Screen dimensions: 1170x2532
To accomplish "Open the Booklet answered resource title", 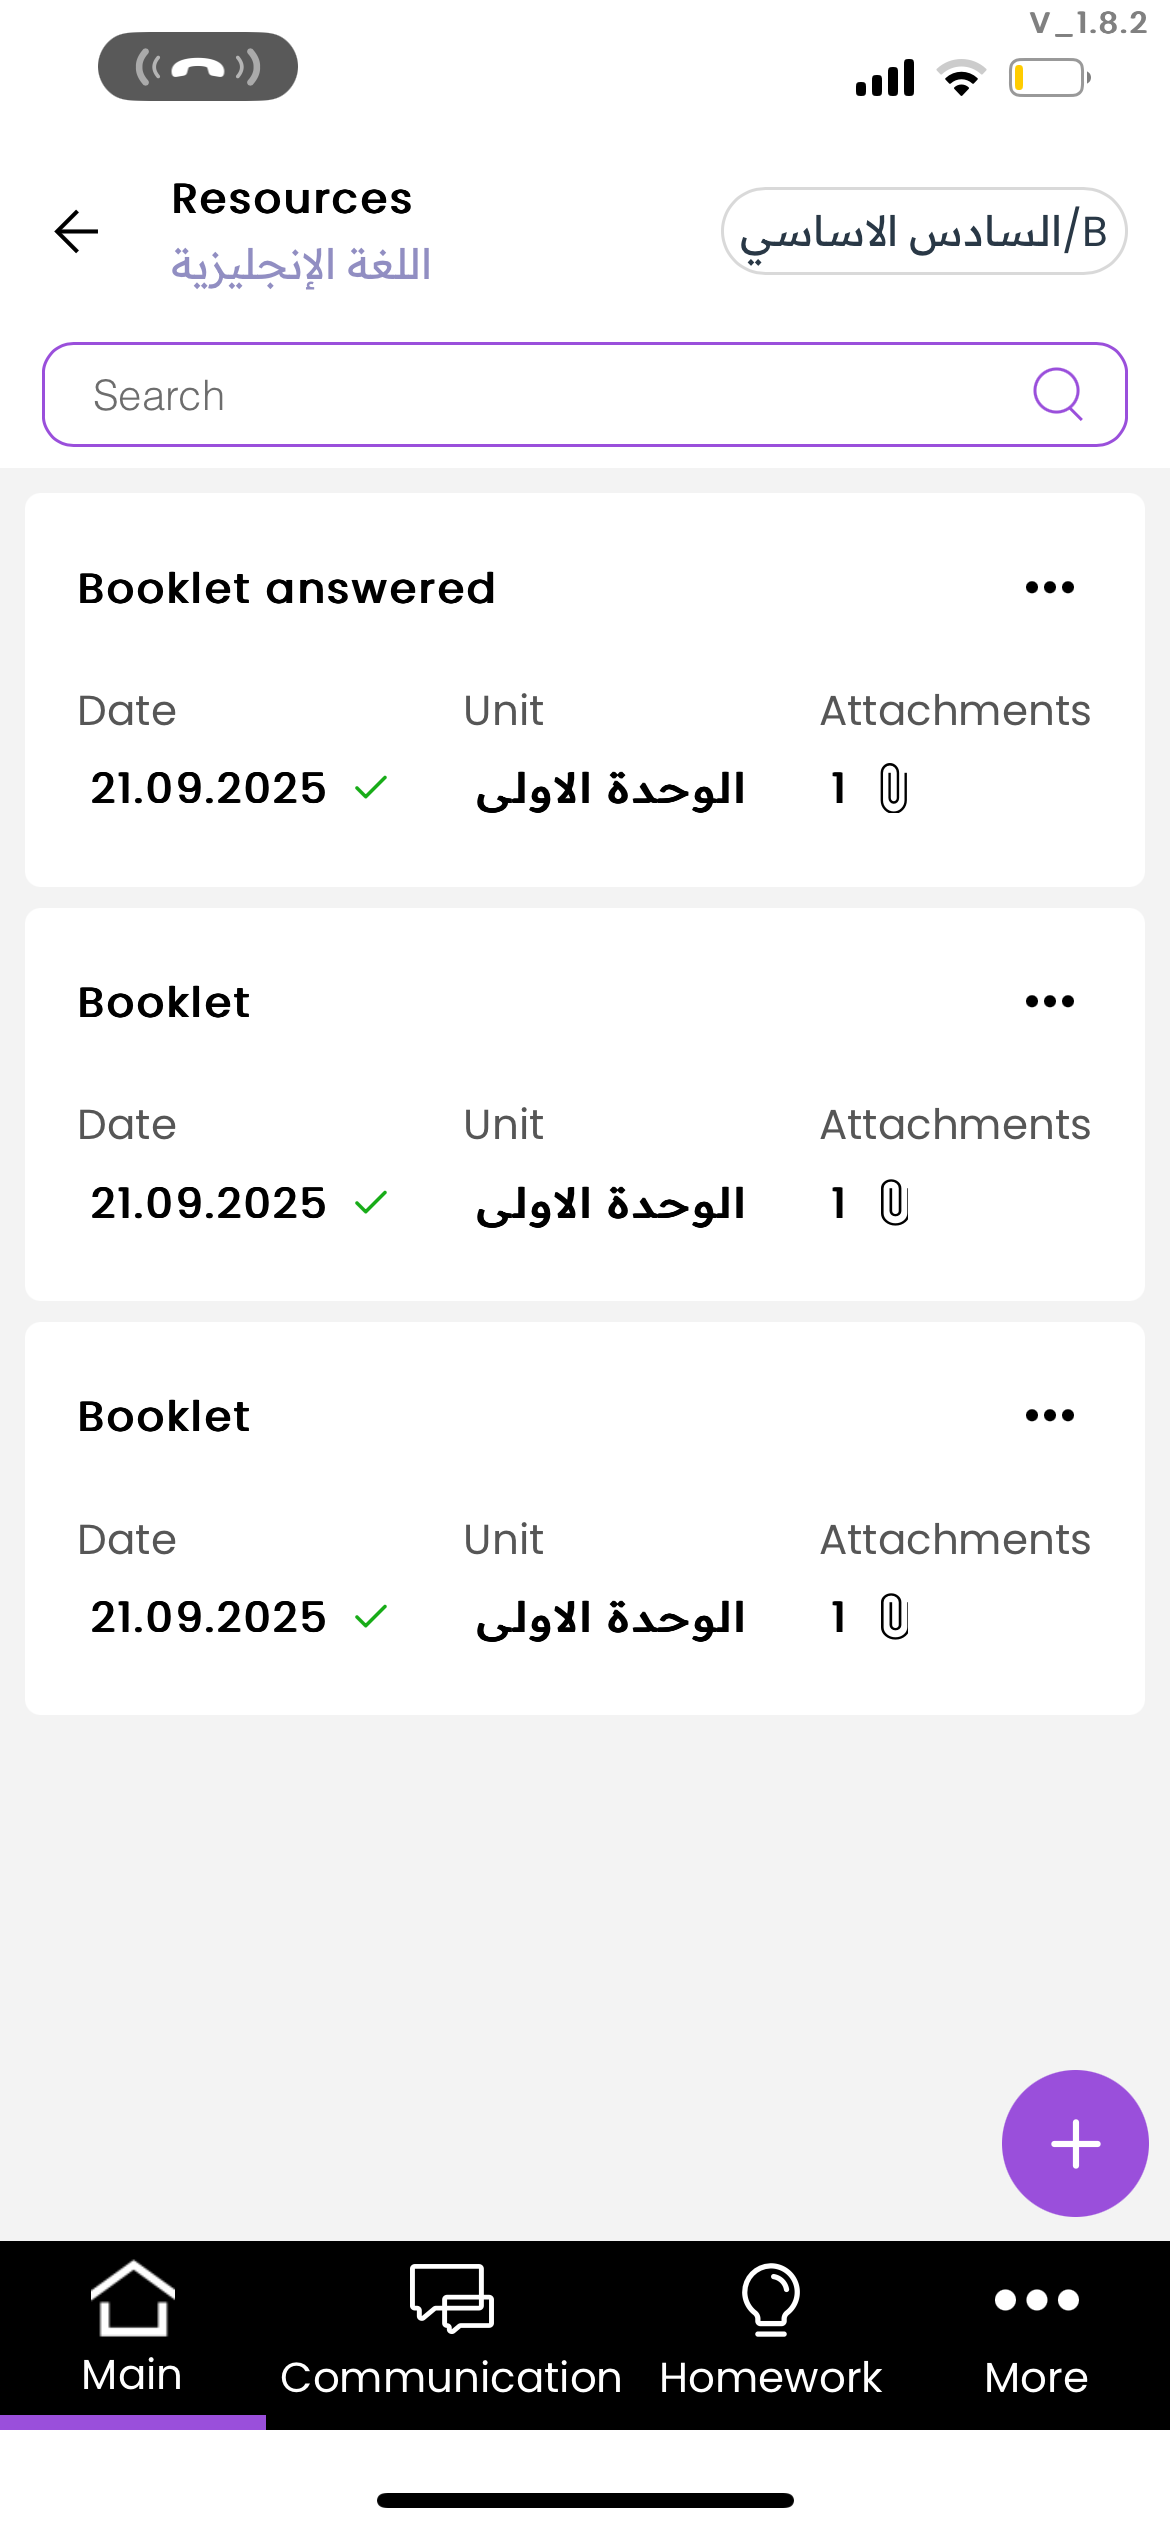I will 287,589.
